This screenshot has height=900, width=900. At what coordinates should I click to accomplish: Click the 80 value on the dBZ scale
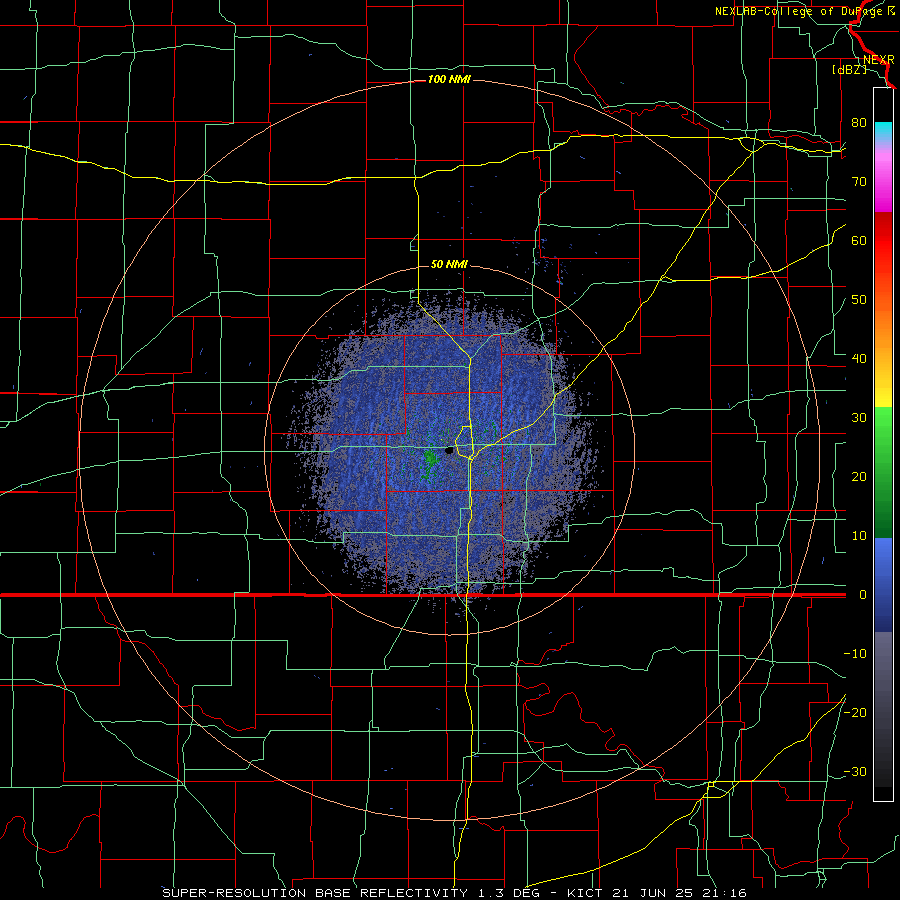tap(859, 123)
